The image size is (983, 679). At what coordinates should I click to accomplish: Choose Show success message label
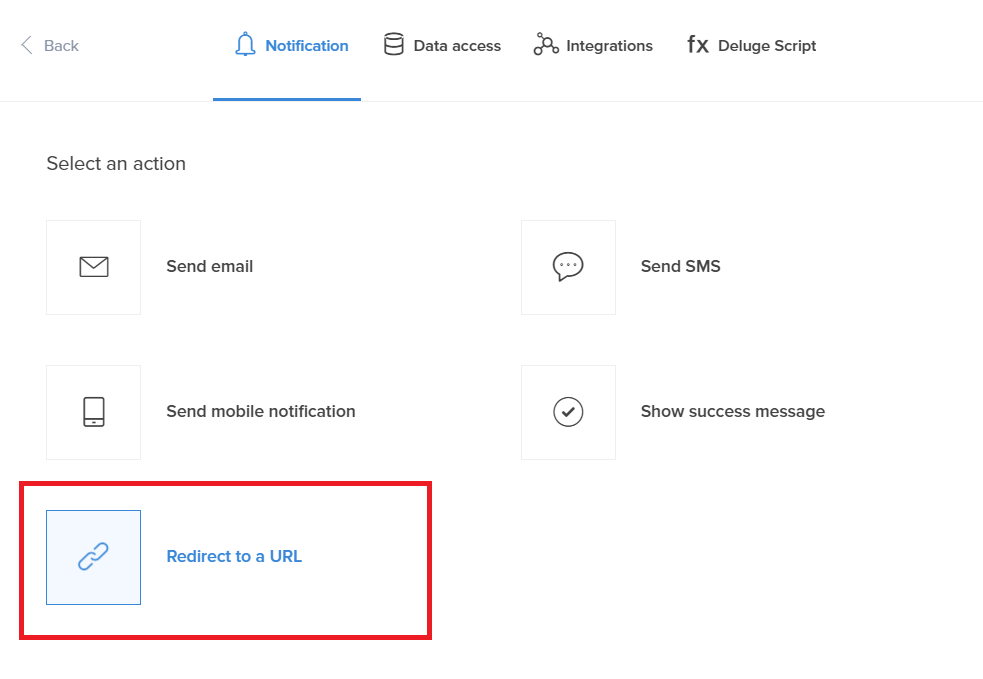coord(732,412)
